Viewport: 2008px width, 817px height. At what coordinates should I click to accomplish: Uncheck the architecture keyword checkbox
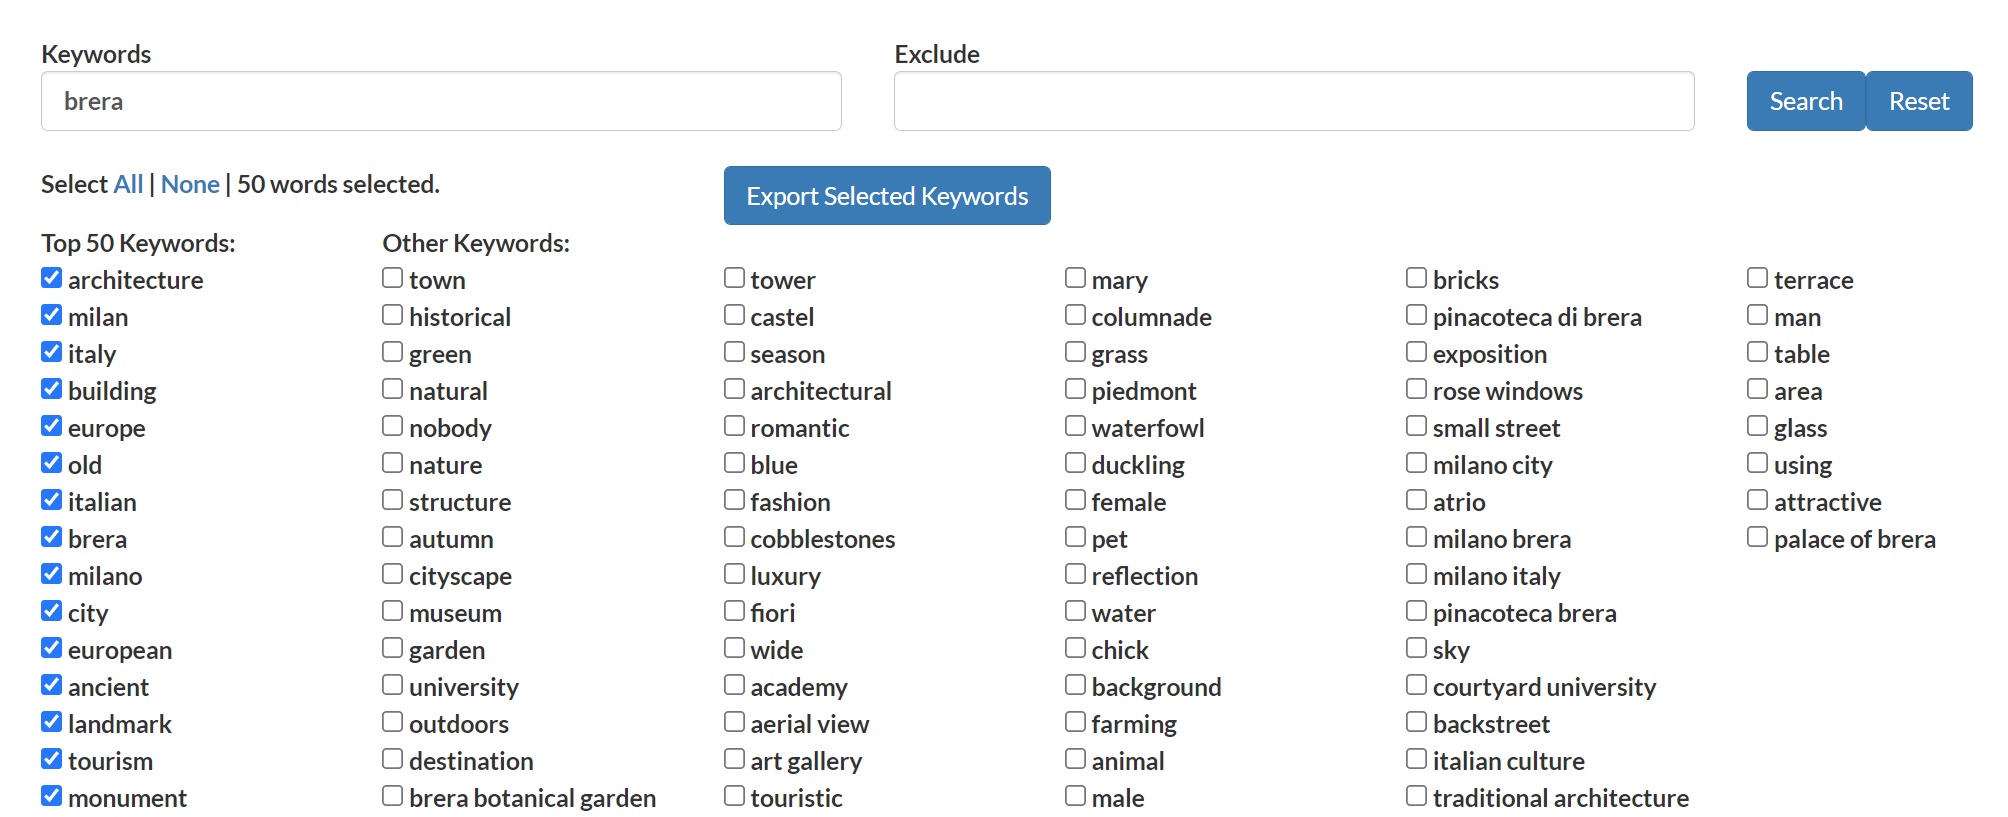point(52,278)
